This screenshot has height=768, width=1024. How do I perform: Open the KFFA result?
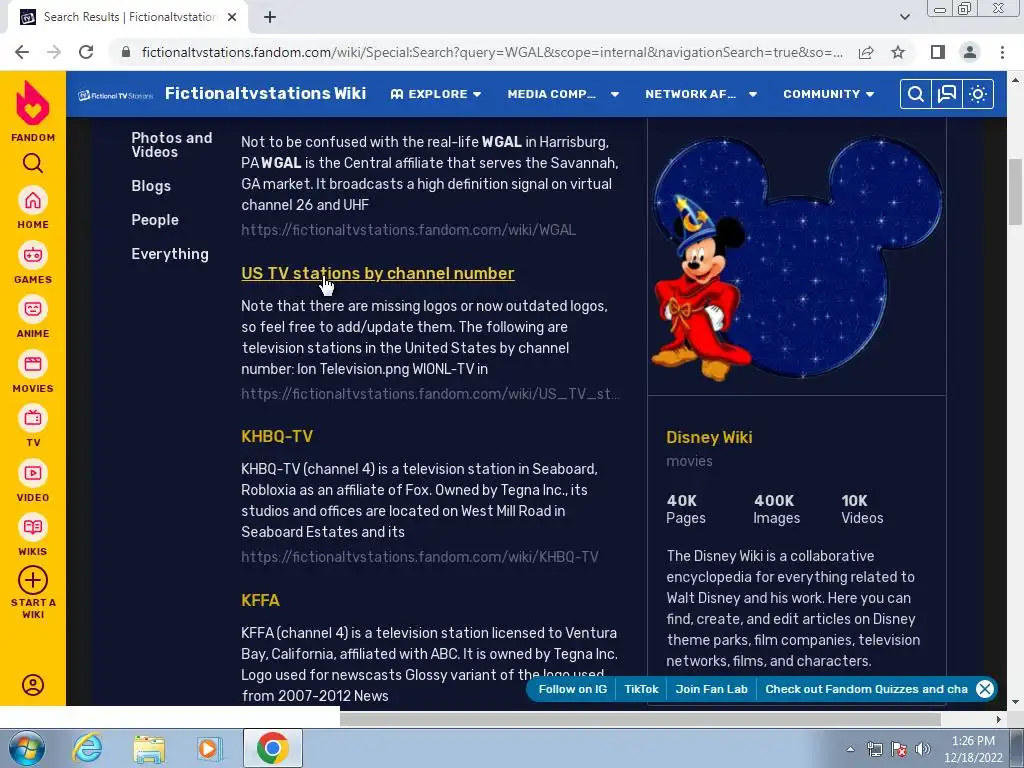coord(260,600)
